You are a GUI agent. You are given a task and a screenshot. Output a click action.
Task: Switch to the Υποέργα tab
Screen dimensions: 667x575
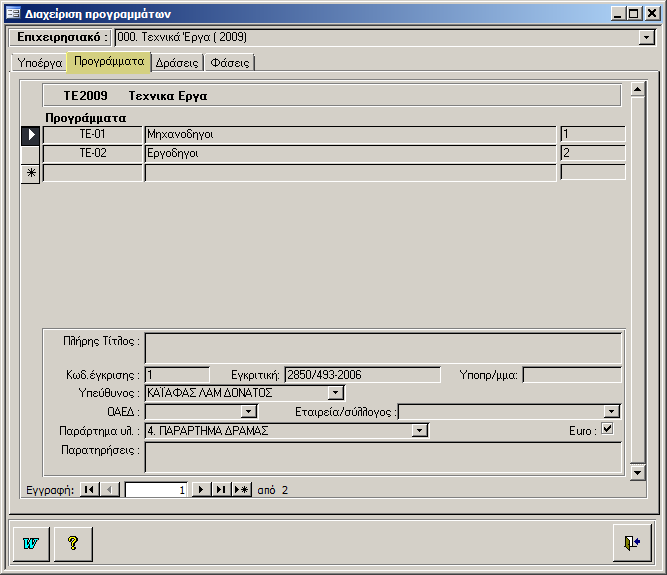click(x=40, y=62)
